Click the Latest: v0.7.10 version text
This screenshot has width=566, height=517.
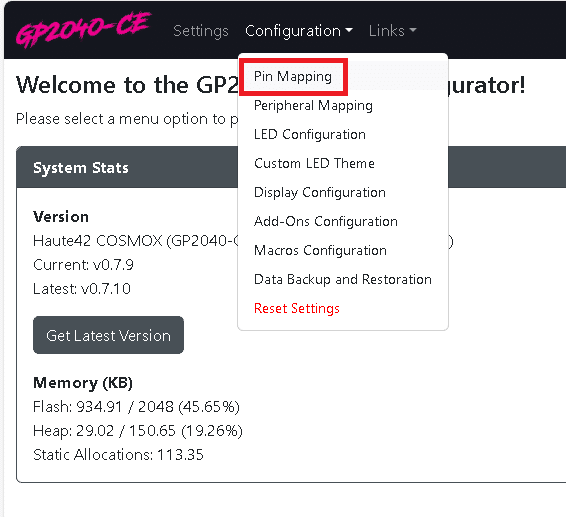point(82,289)
